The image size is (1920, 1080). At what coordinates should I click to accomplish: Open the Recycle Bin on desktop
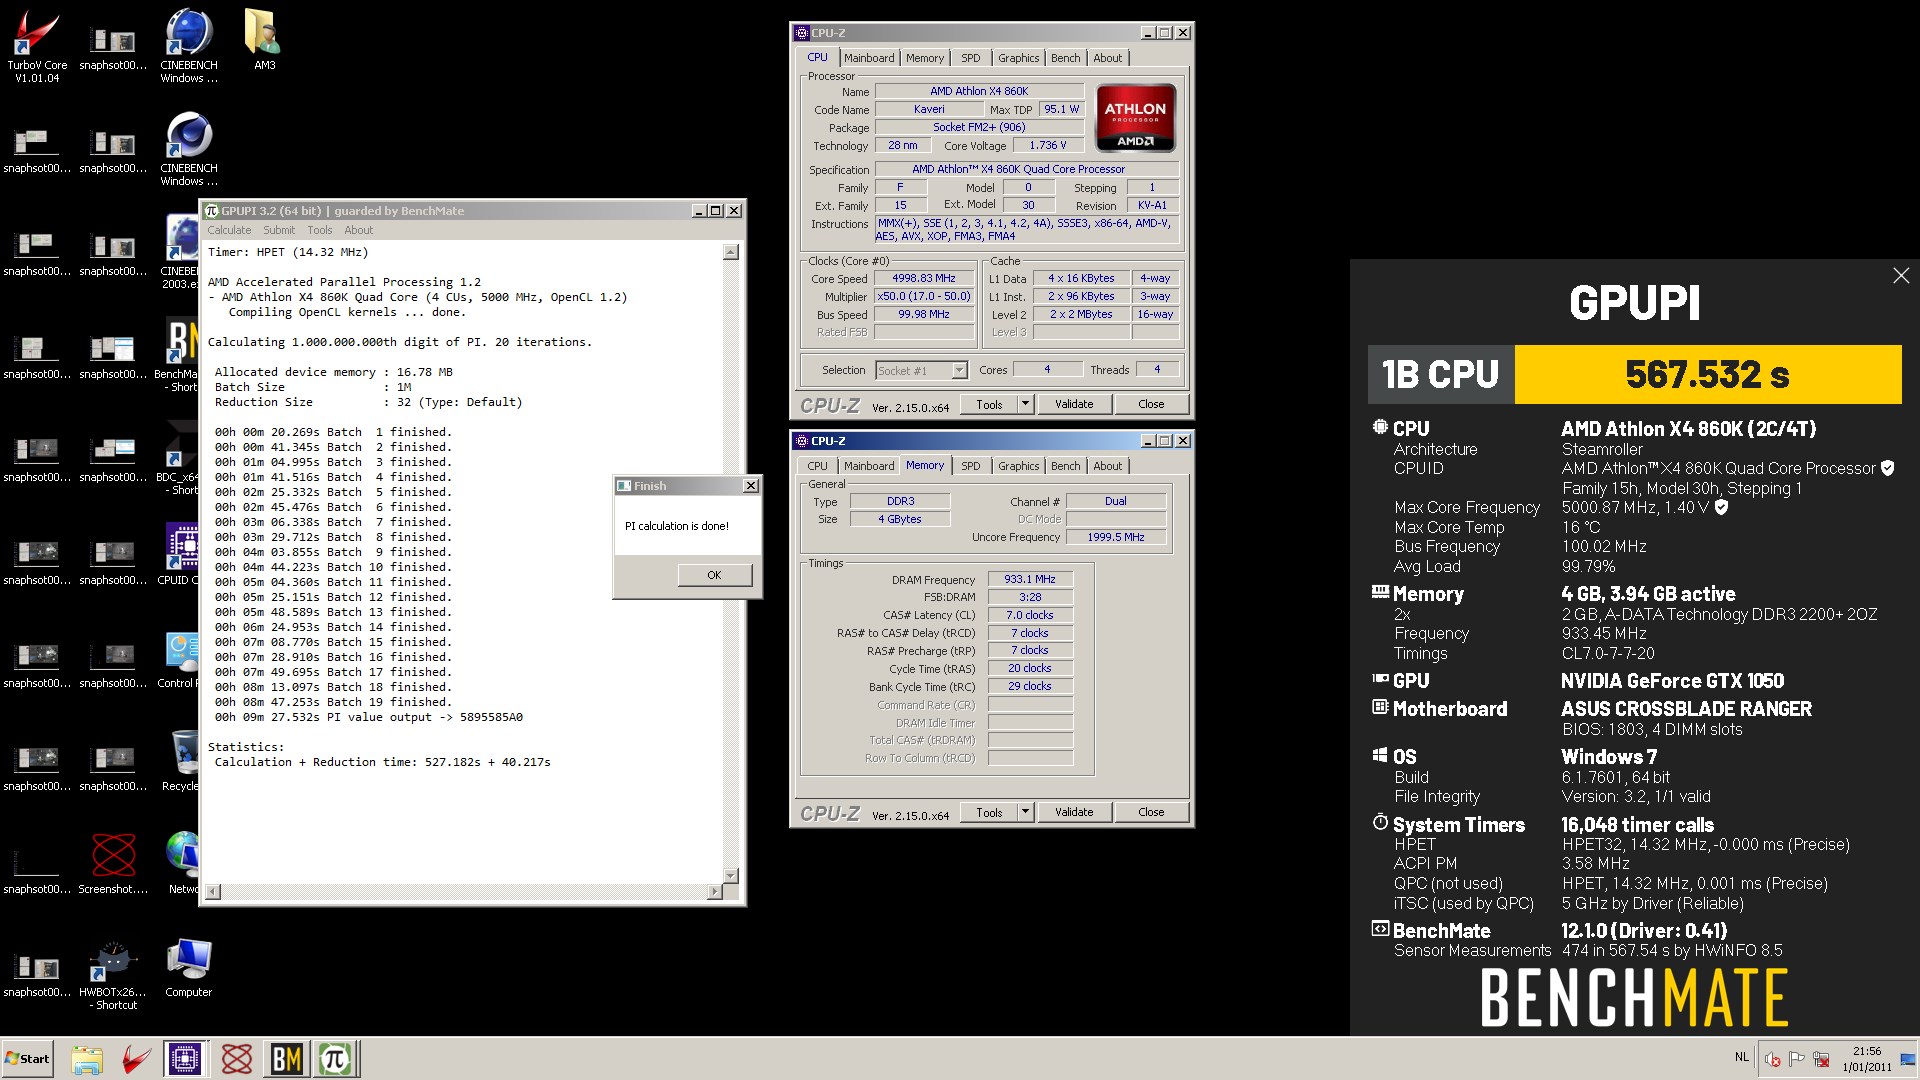tap(181, 760)
